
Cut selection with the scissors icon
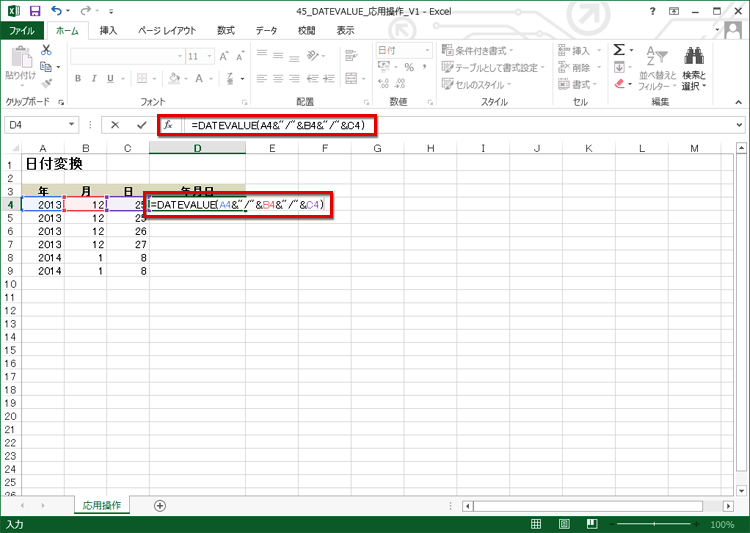[46, 50]
